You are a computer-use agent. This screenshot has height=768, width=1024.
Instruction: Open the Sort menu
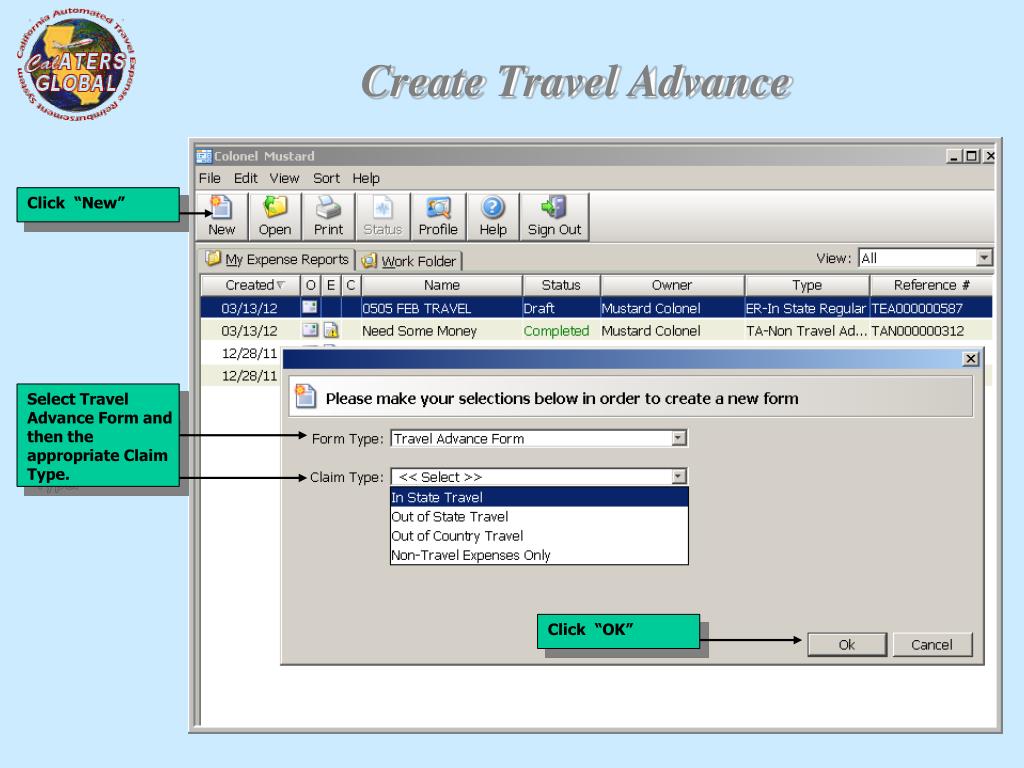326,178
